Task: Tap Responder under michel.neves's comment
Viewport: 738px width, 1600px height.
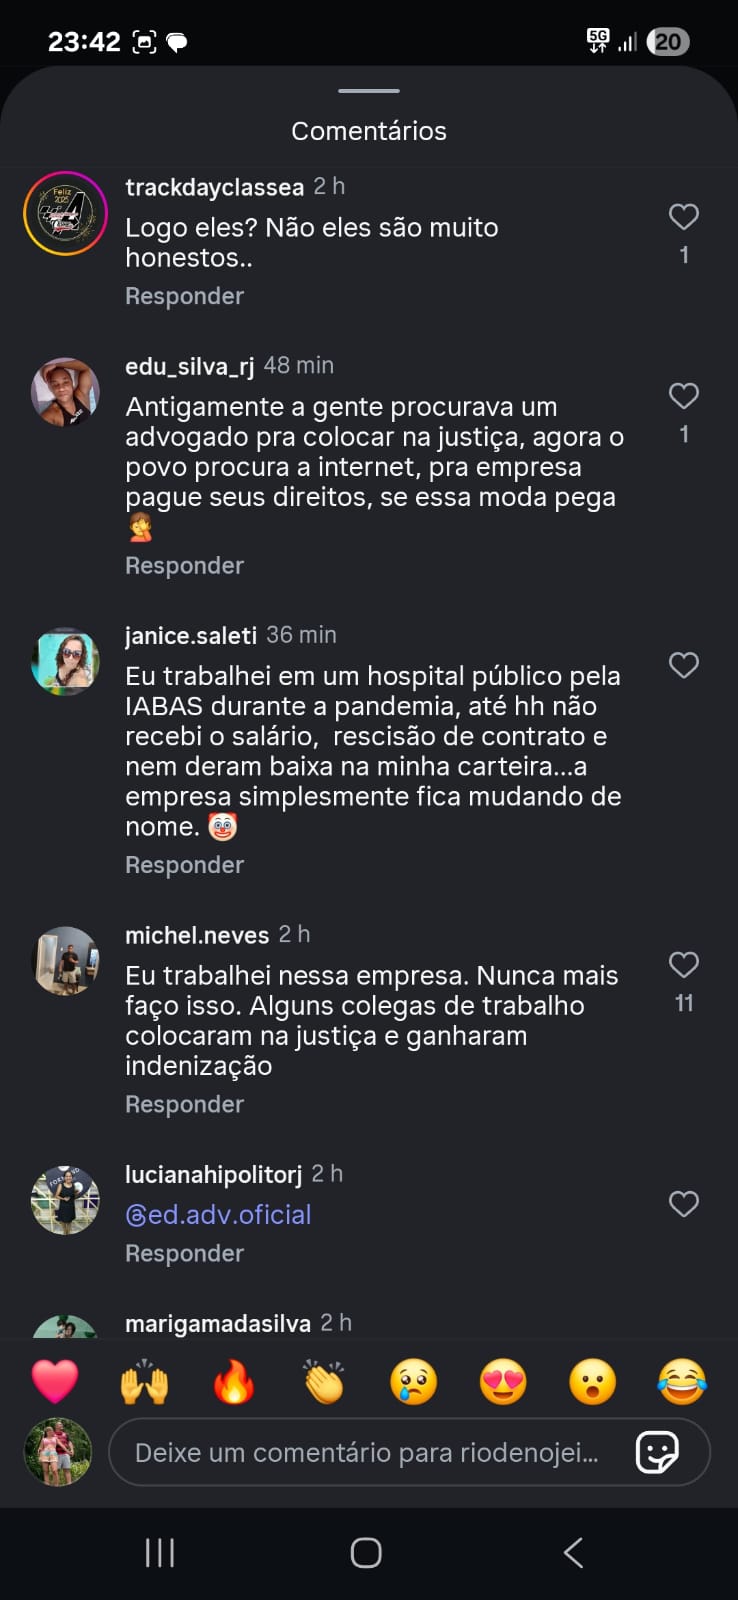Action: click(x=184, y=1104)
